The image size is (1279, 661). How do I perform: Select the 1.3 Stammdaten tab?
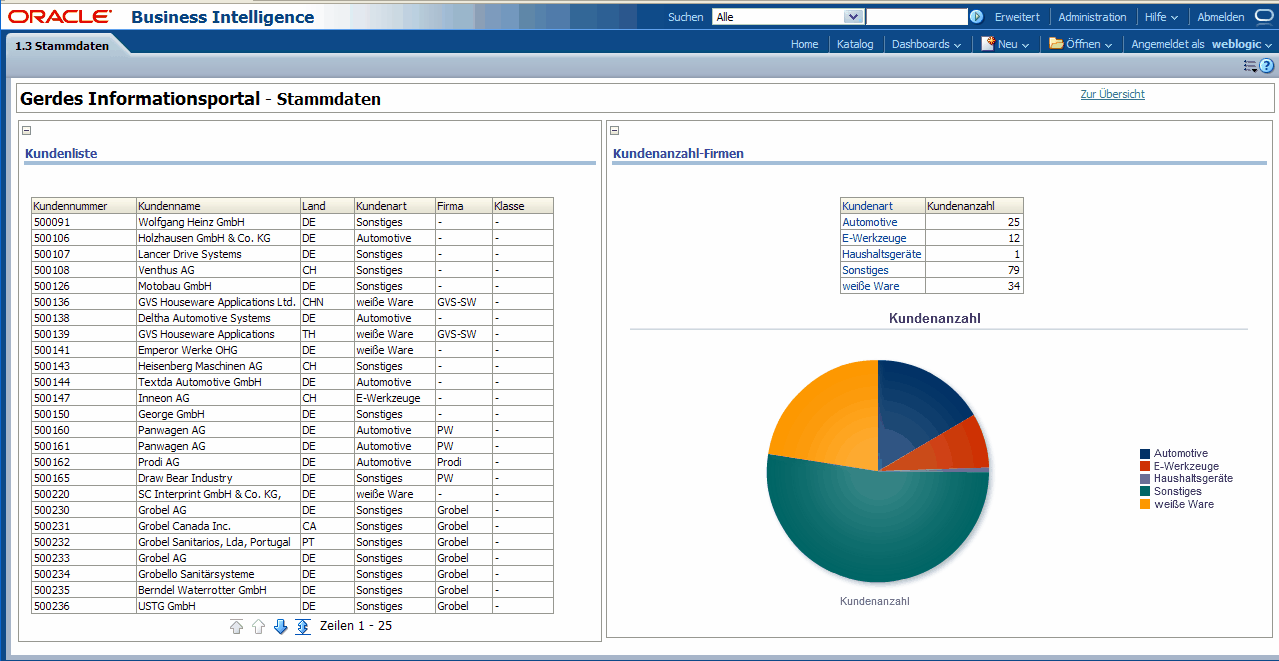[x=62, y=45]
